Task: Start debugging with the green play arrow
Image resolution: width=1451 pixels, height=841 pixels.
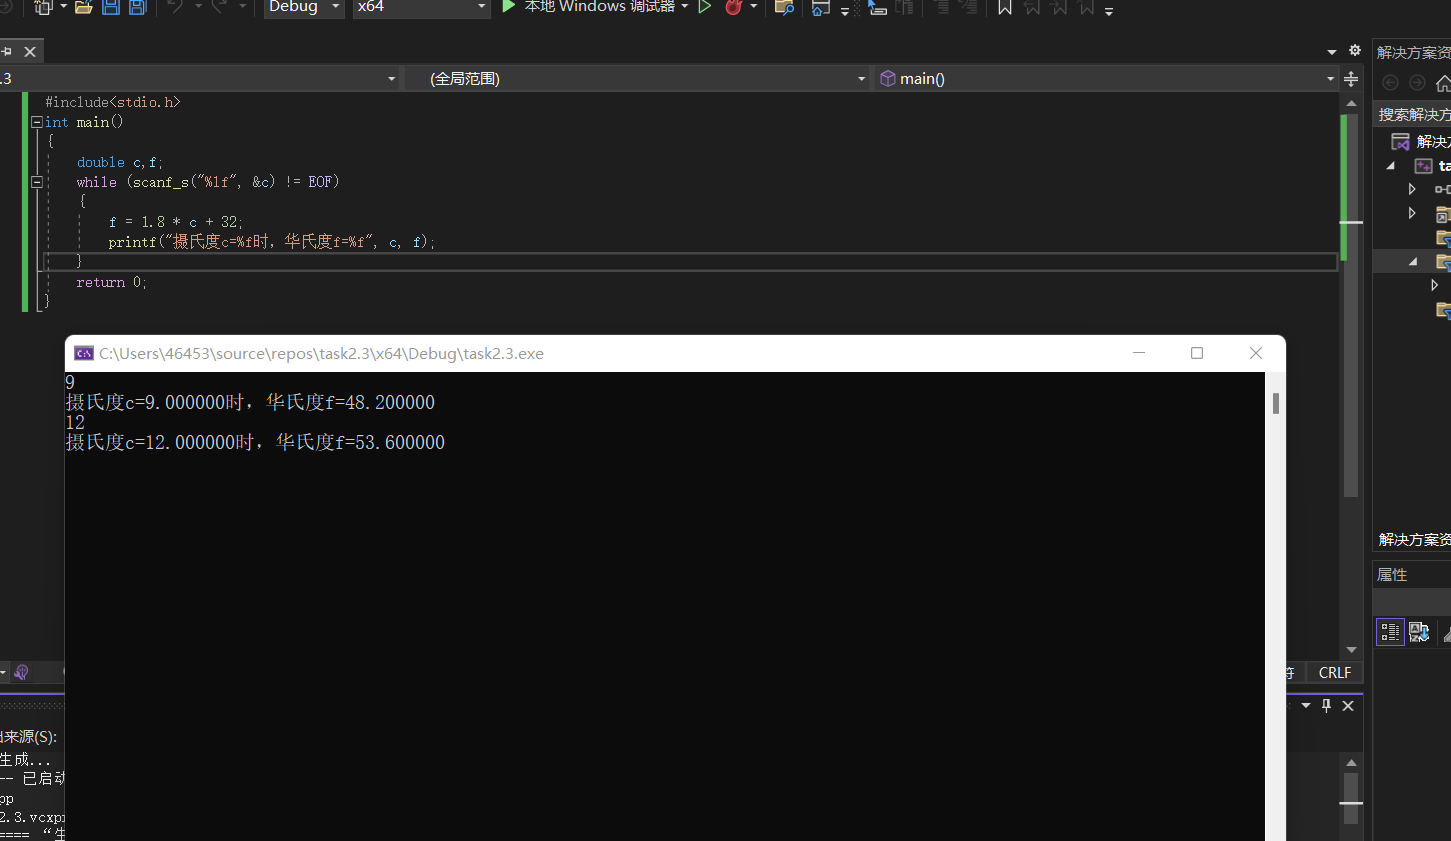Action: pos(508,6)
